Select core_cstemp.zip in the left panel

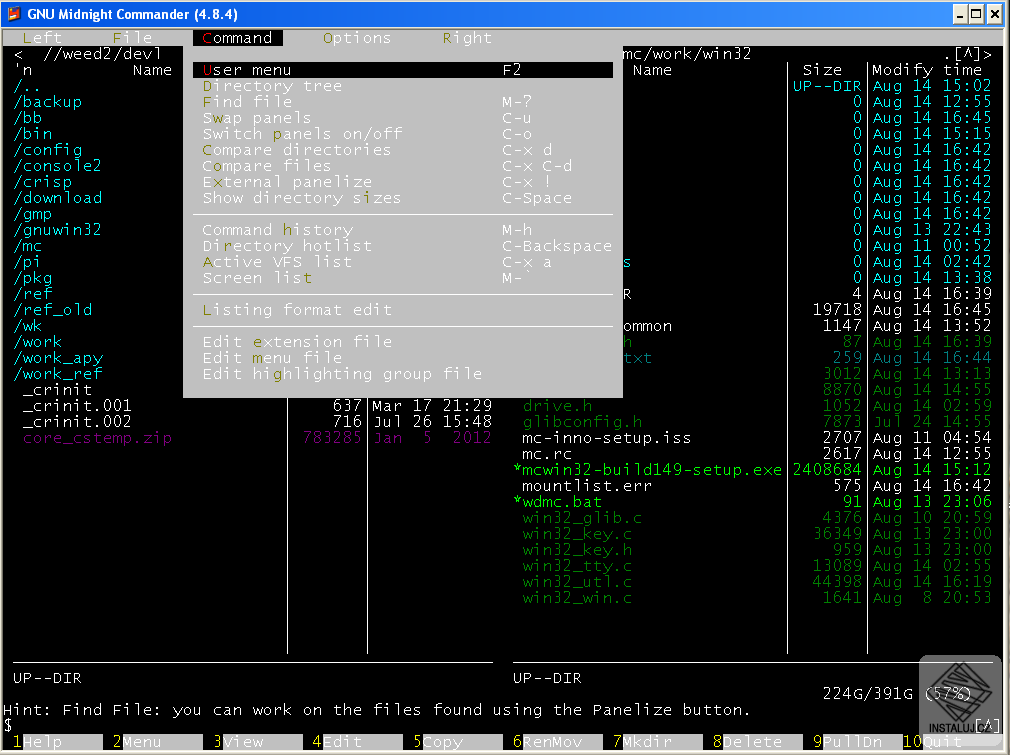[97, 438]
